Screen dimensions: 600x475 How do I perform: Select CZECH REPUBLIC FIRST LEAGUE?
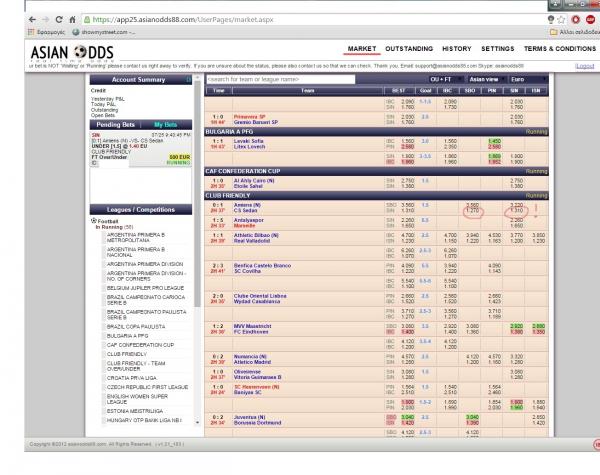pos(147,387)
